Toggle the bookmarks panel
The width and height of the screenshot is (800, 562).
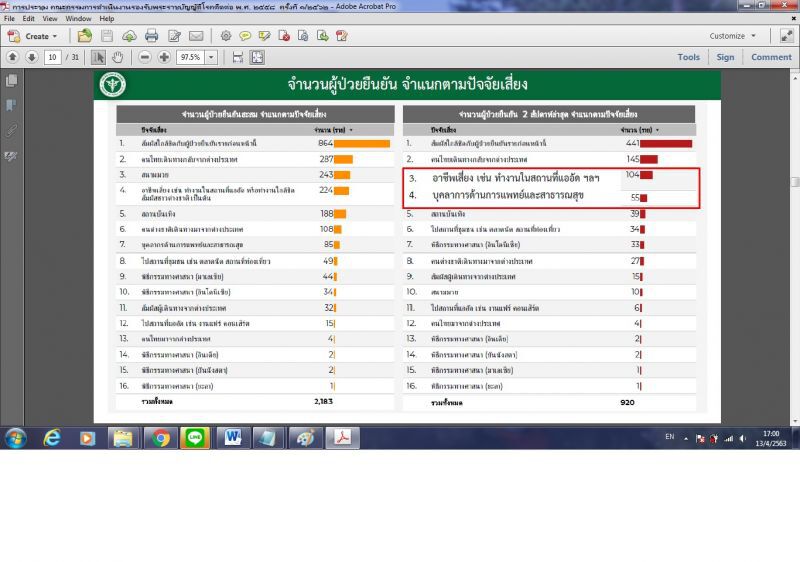pyautogui.click(x=11, y=106)
